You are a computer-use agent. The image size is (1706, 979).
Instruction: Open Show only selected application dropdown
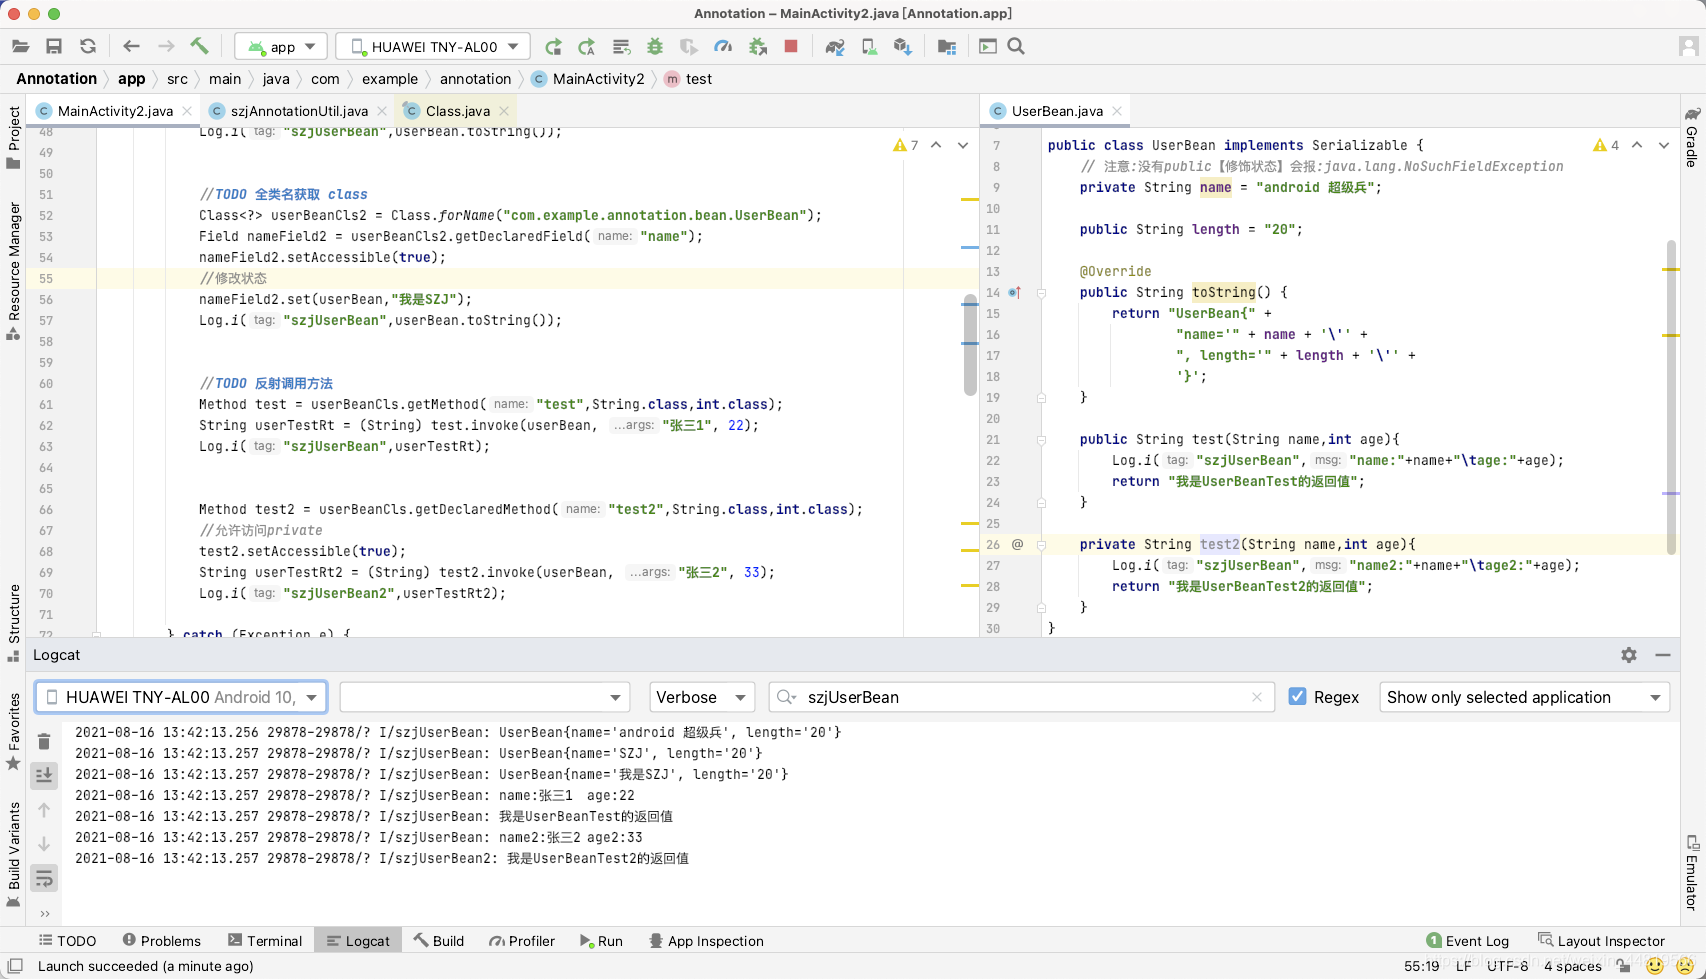click(1524, 697)
